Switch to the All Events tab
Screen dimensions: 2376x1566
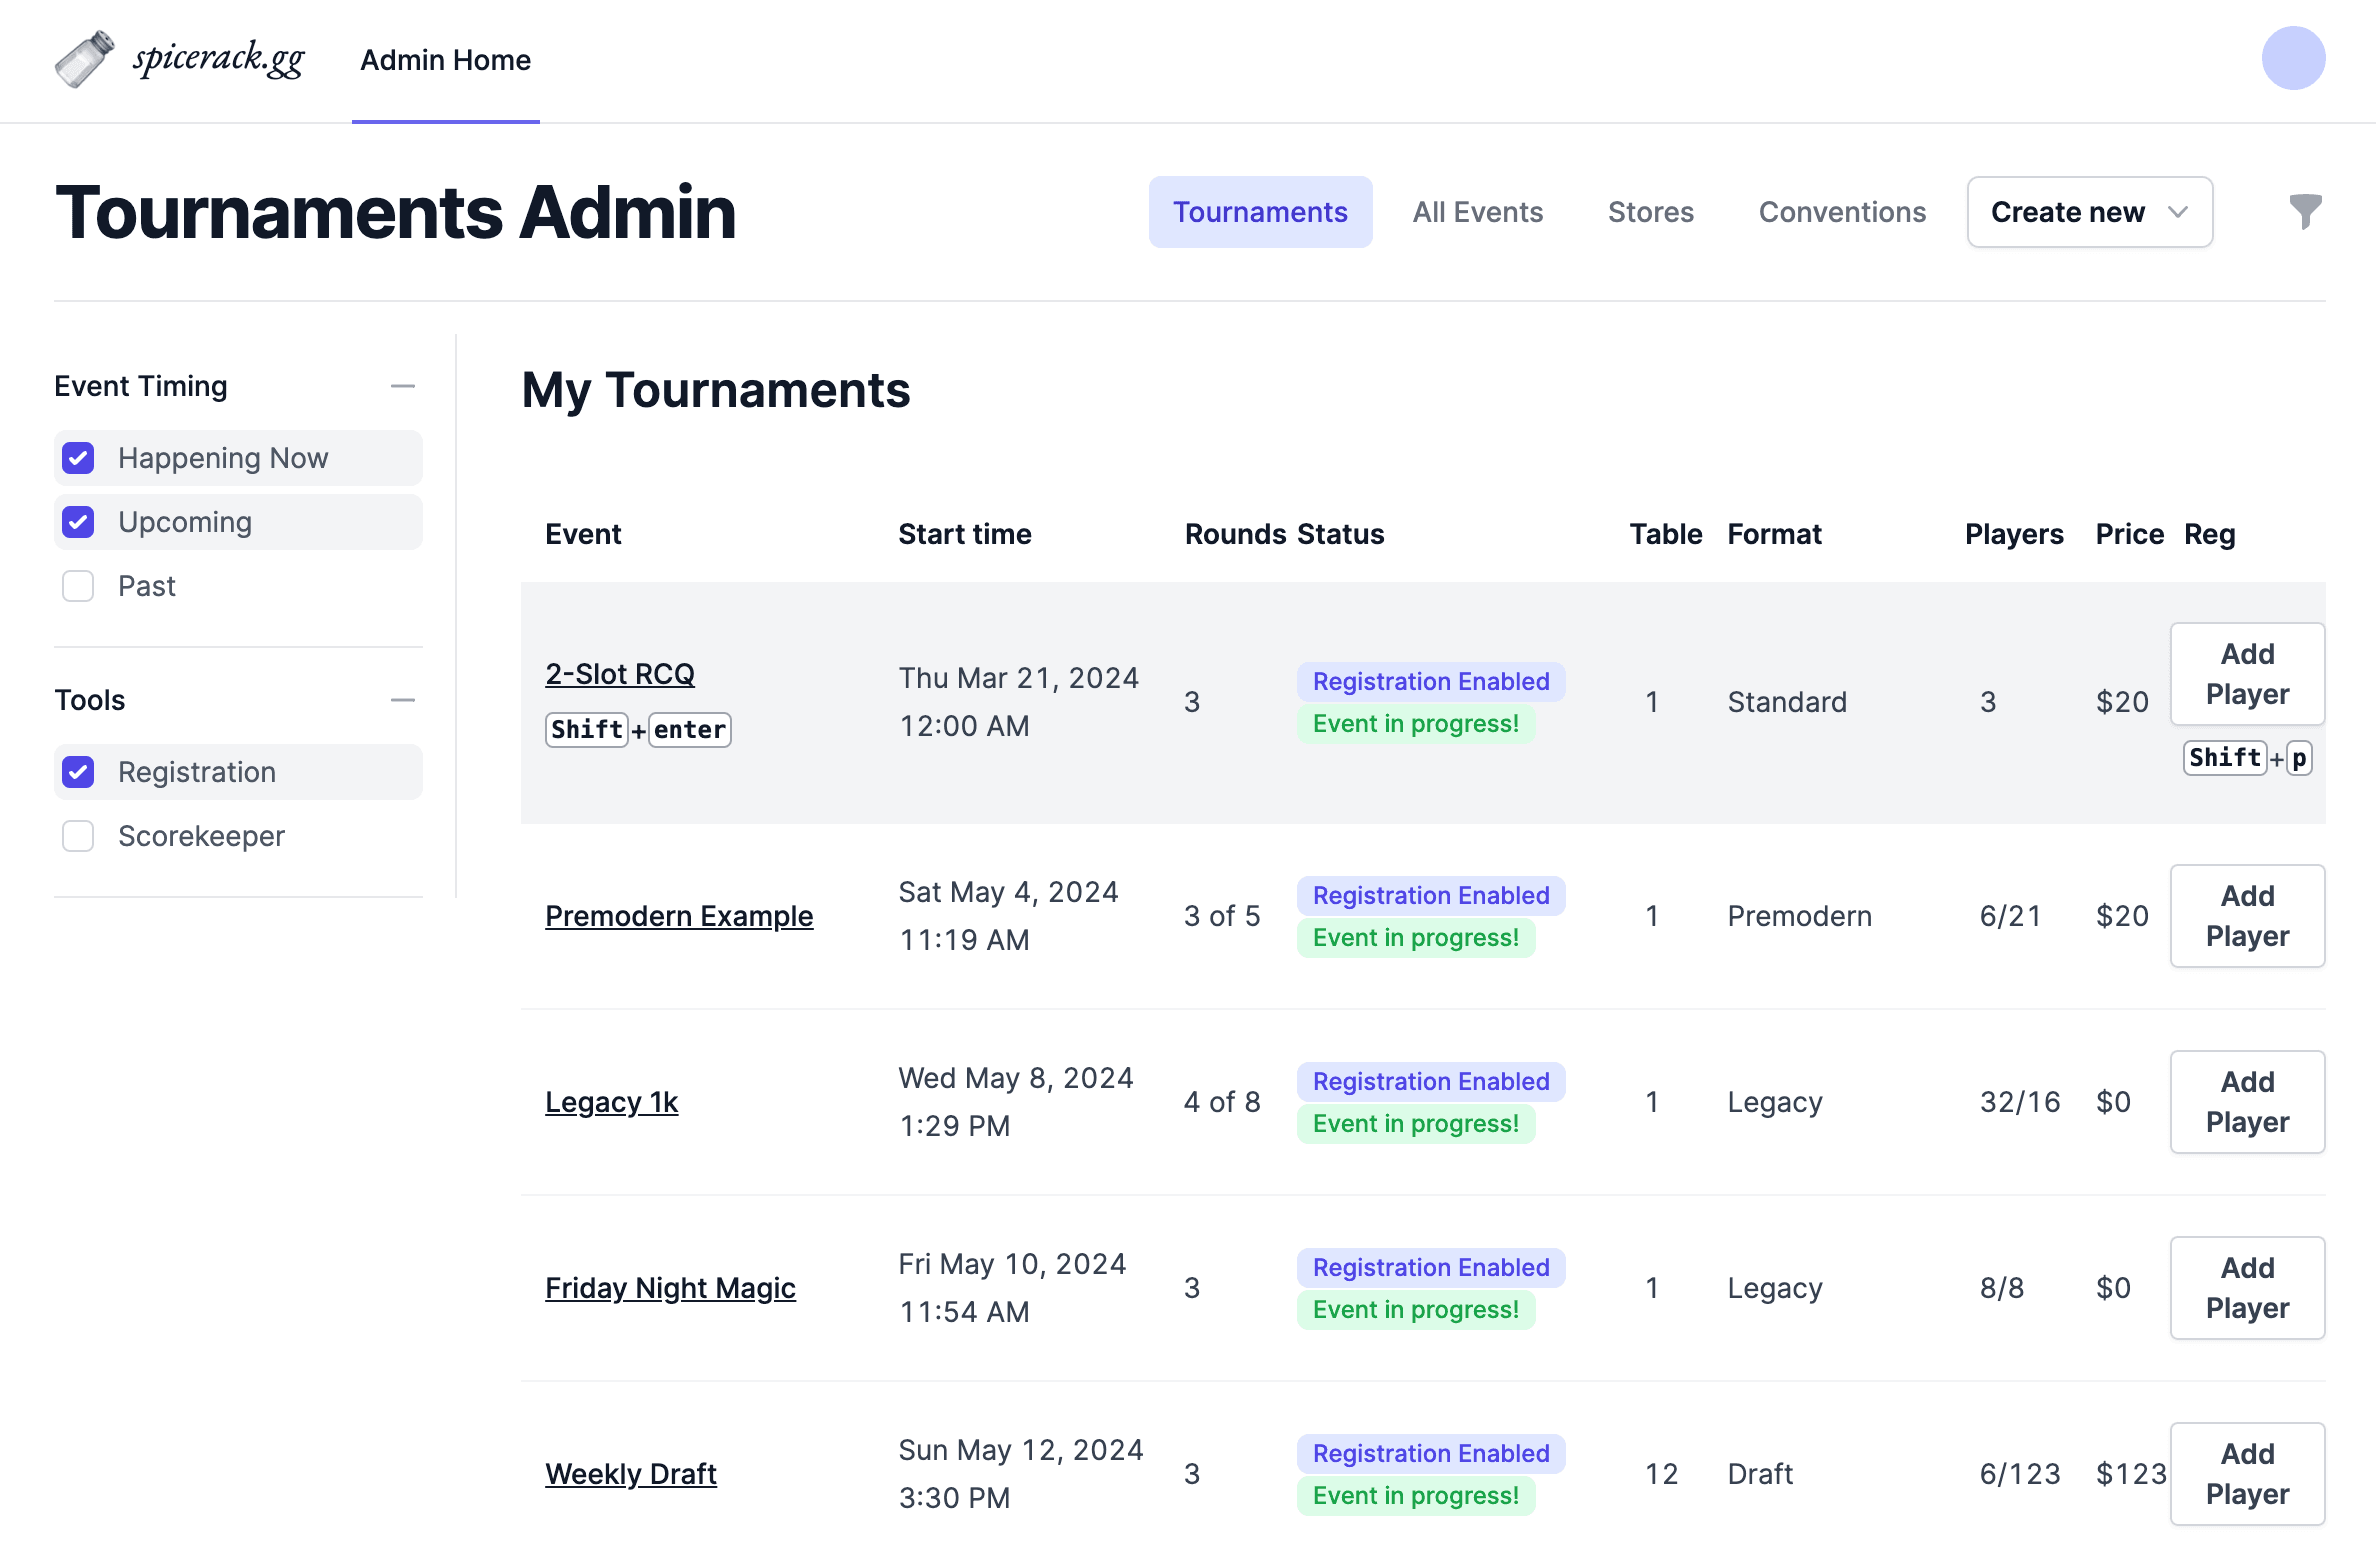(x=1477, y=211)
